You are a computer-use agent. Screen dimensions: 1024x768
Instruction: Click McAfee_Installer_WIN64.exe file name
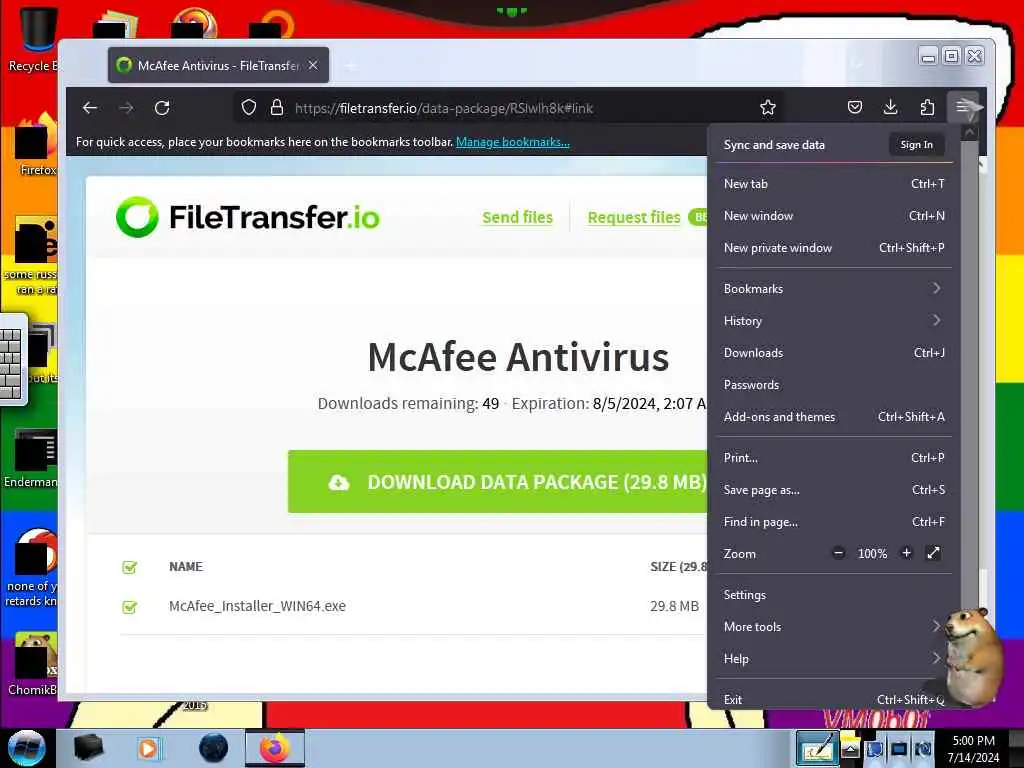click(257, 606)
